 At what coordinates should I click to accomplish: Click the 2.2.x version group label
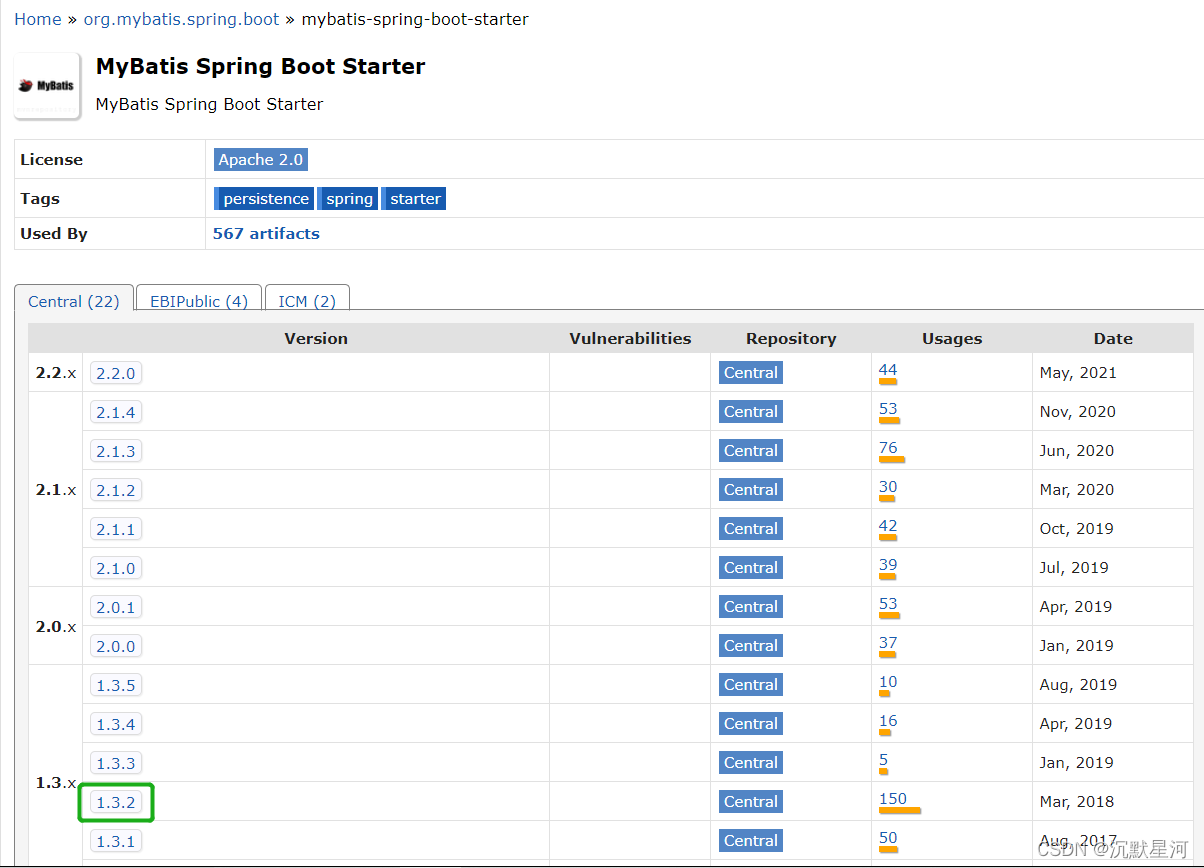pos(56,373)
